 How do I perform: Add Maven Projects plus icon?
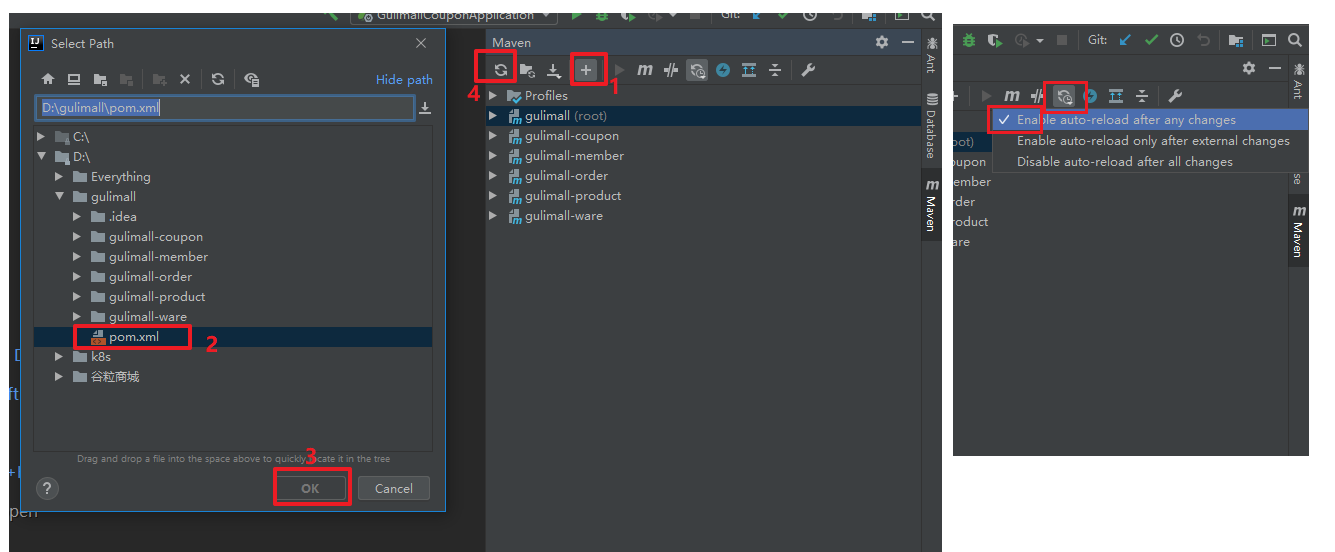pyautogui.click(x=586, y=70)
